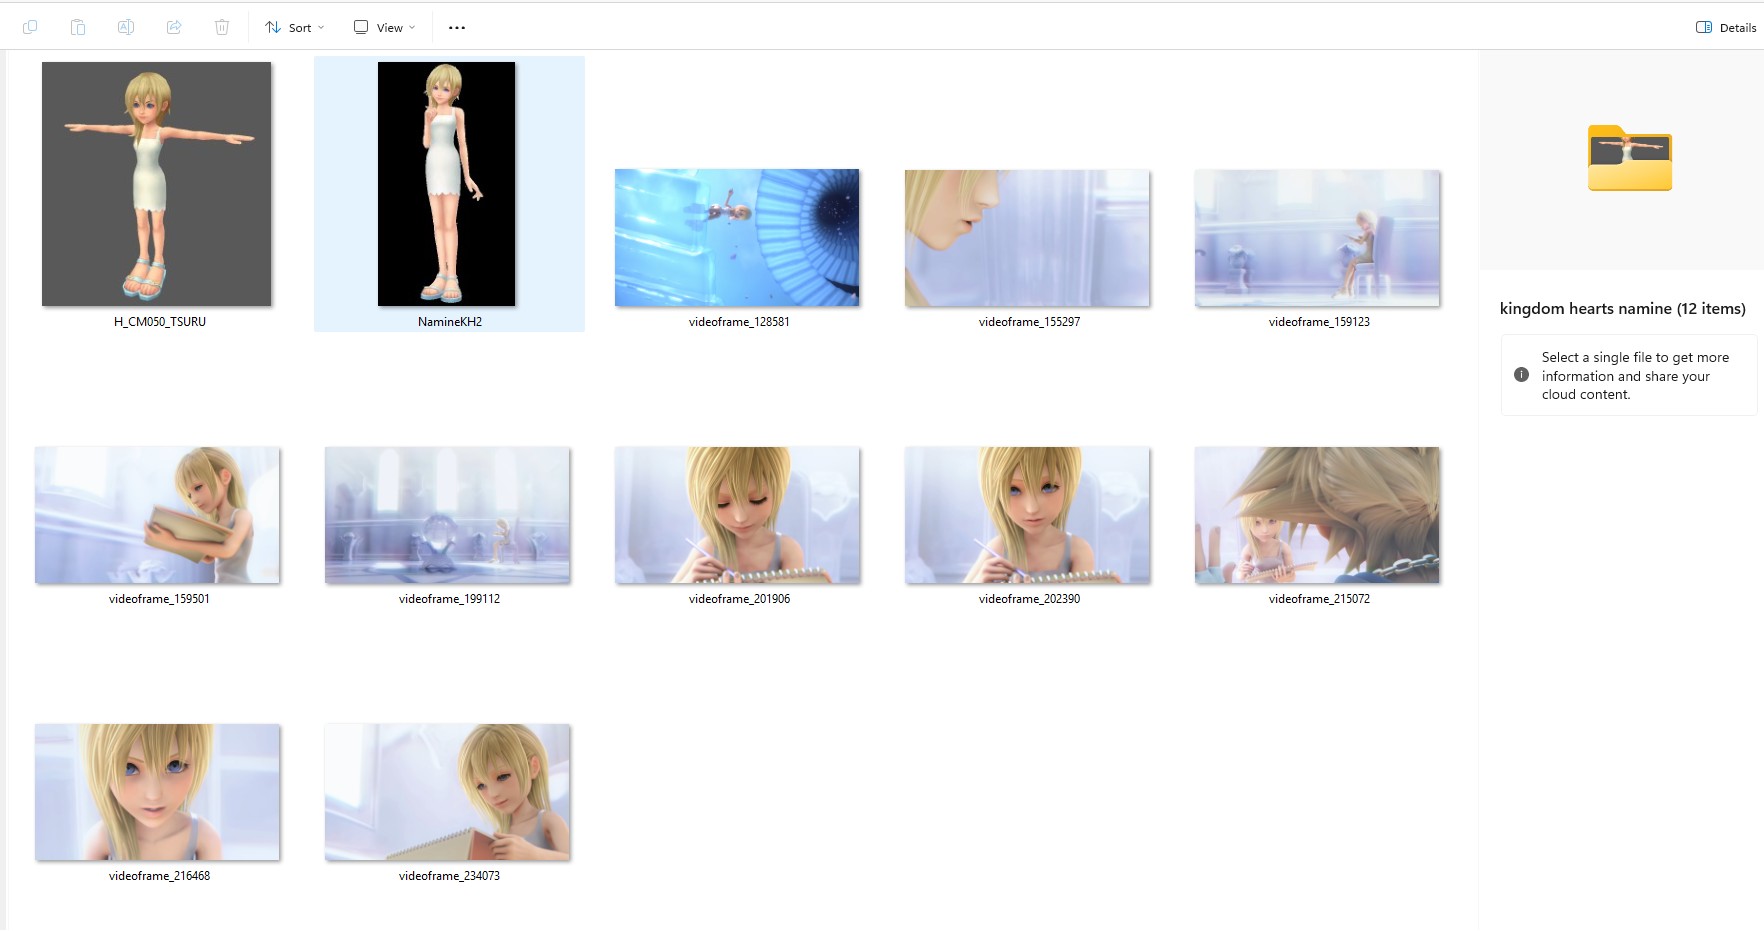1764x931 pixels.
Task: Click the file name videoframe_234073
Action: tap(449, 876)
